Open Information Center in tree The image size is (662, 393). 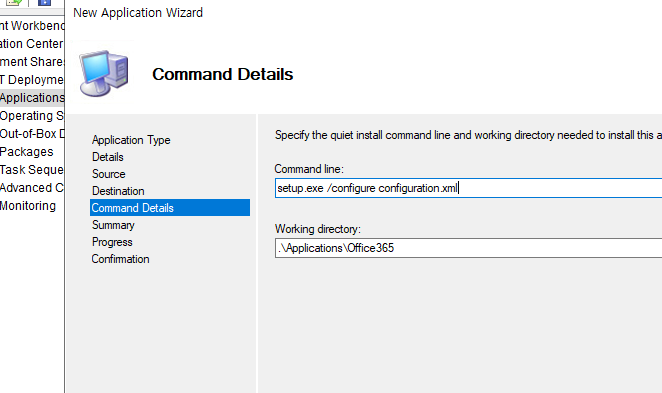click(x=32, y=43)
